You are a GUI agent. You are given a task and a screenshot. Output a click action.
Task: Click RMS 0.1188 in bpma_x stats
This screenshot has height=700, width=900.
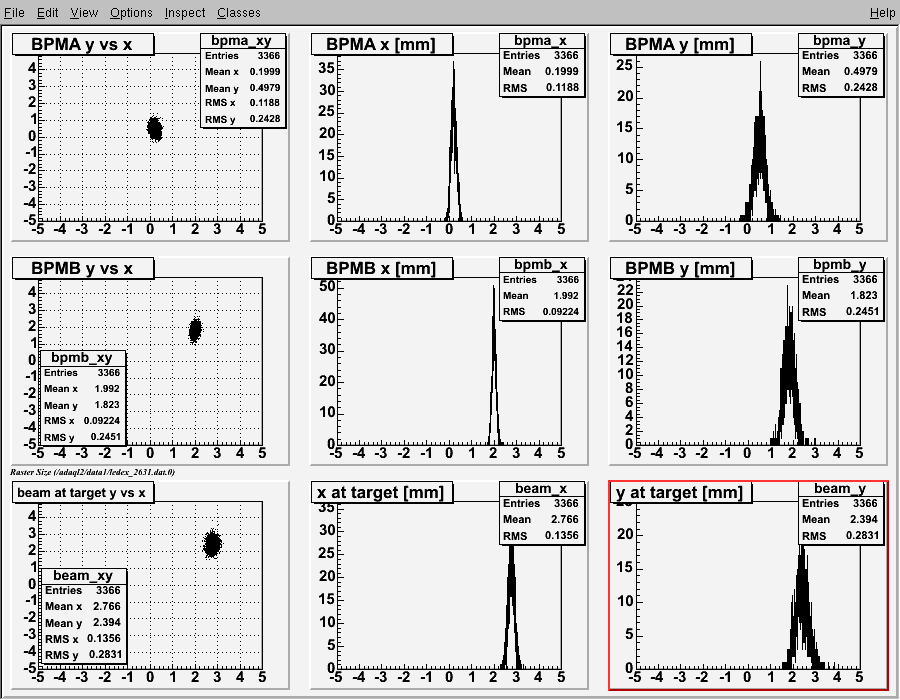coord(542,88)
